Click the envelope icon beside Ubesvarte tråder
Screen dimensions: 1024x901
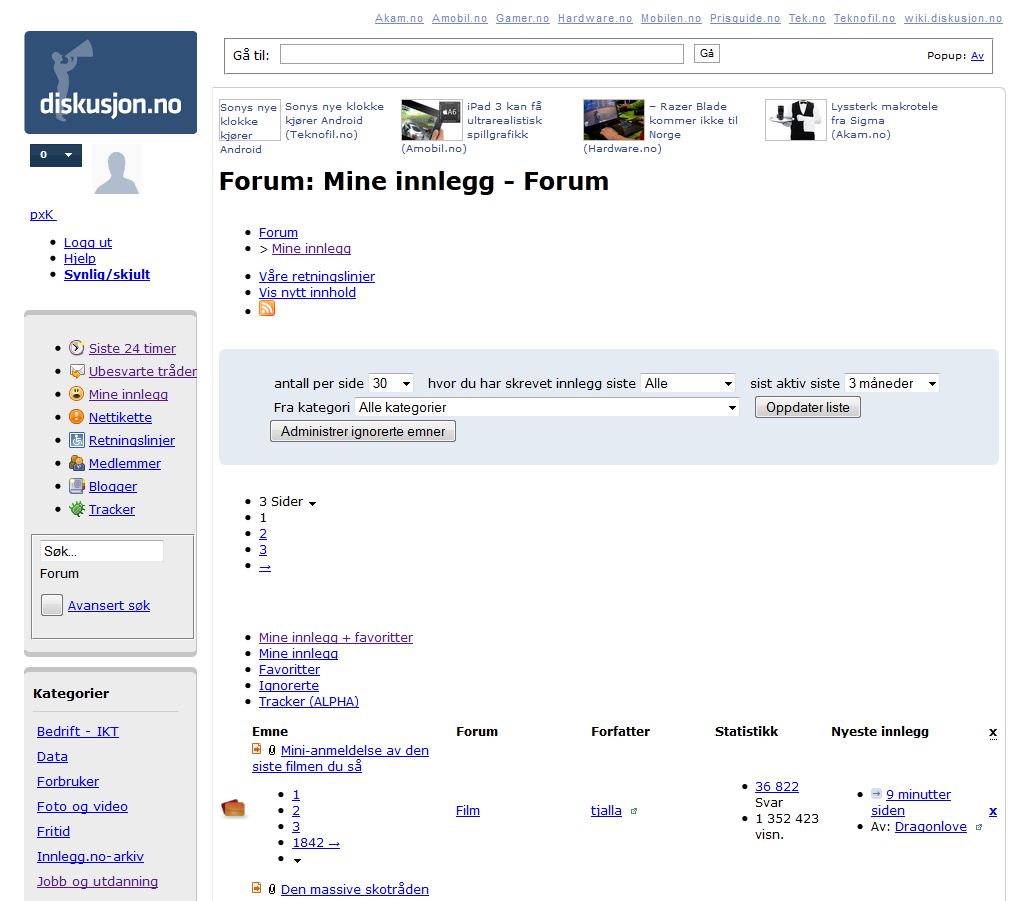(76, 371)
